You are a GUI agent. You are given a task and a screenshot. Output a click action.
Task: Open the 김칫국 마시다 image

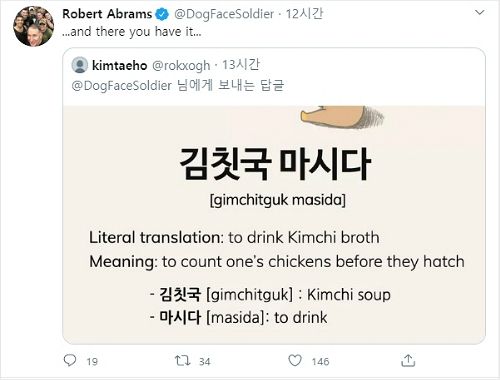click(274, 225)
